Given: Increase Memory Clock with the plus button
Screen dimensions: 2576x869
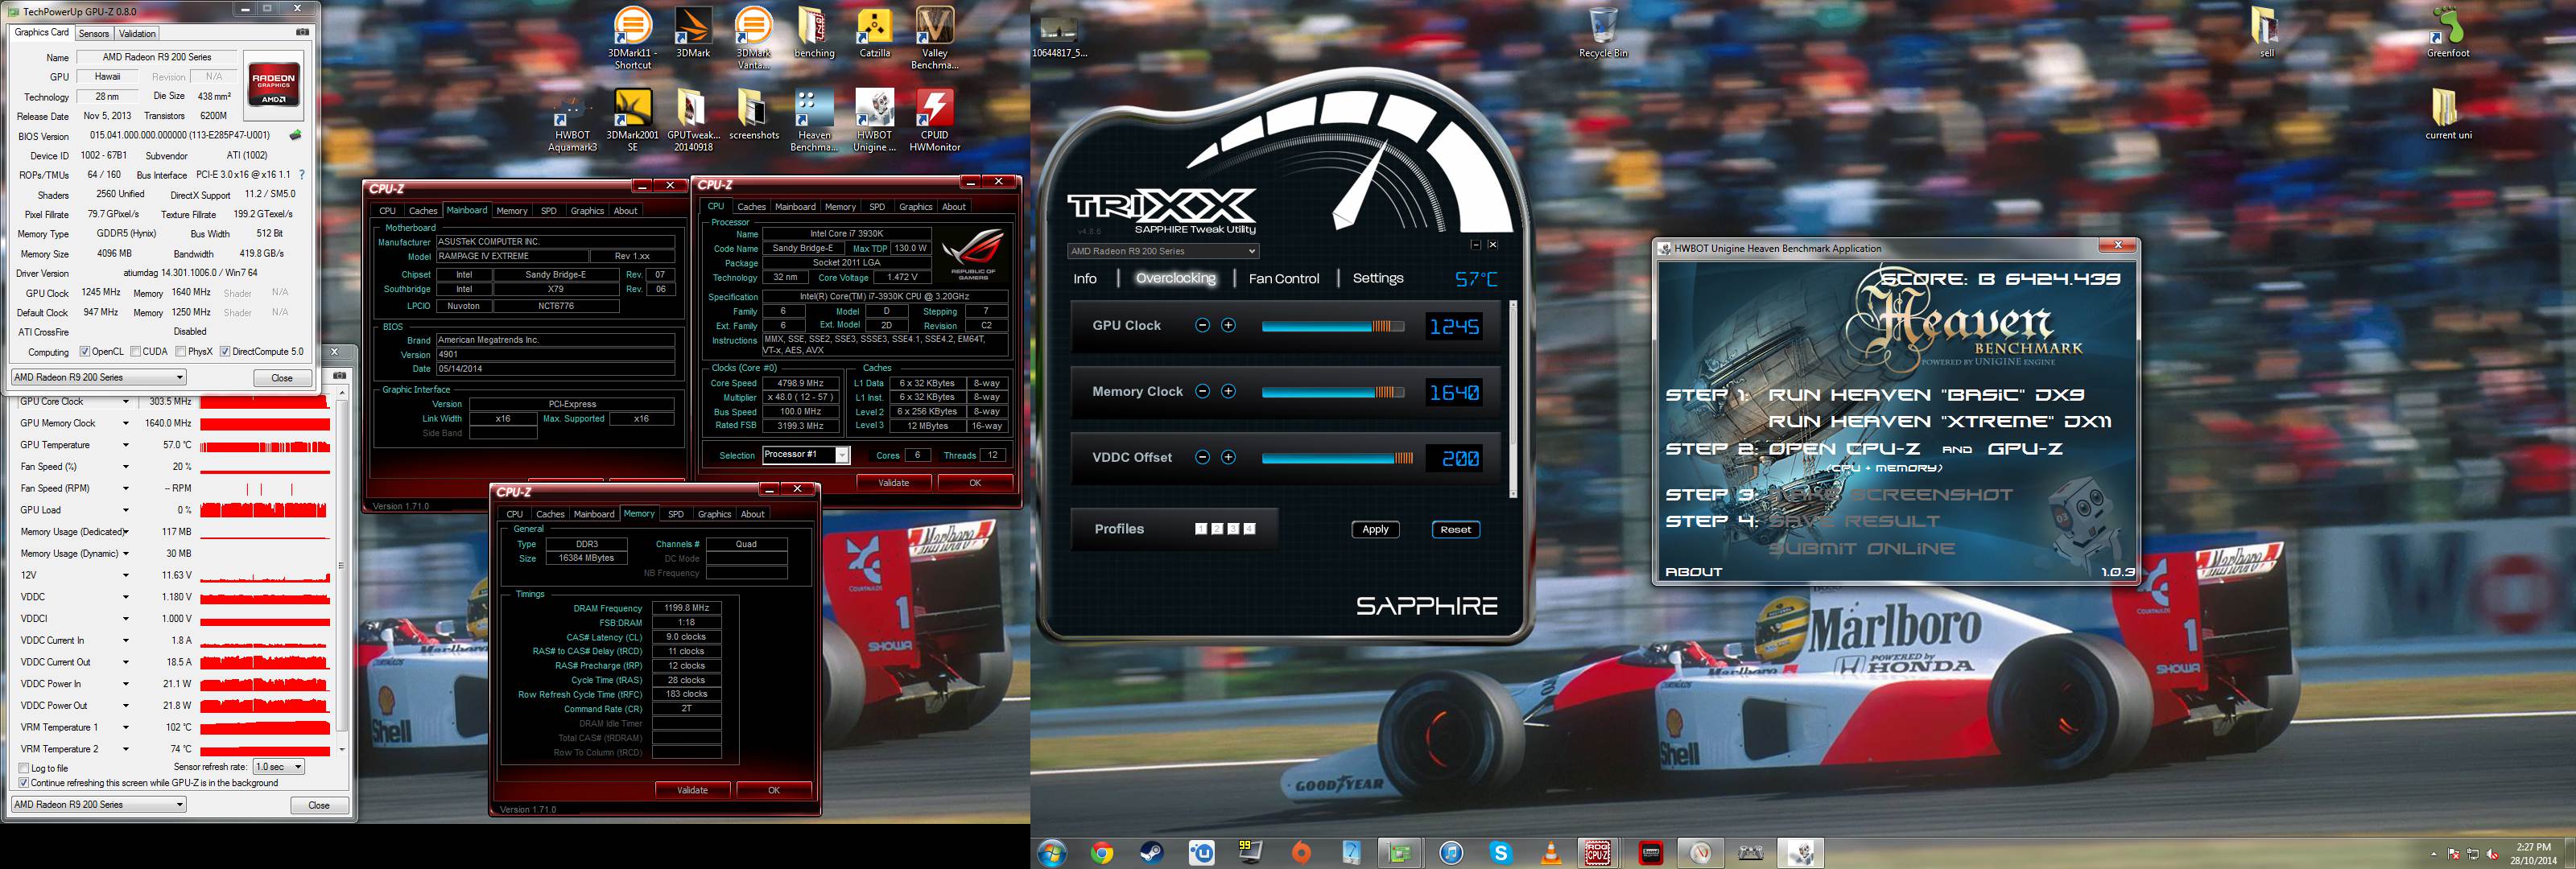Looking at the screenshot, I should 1228,391.
